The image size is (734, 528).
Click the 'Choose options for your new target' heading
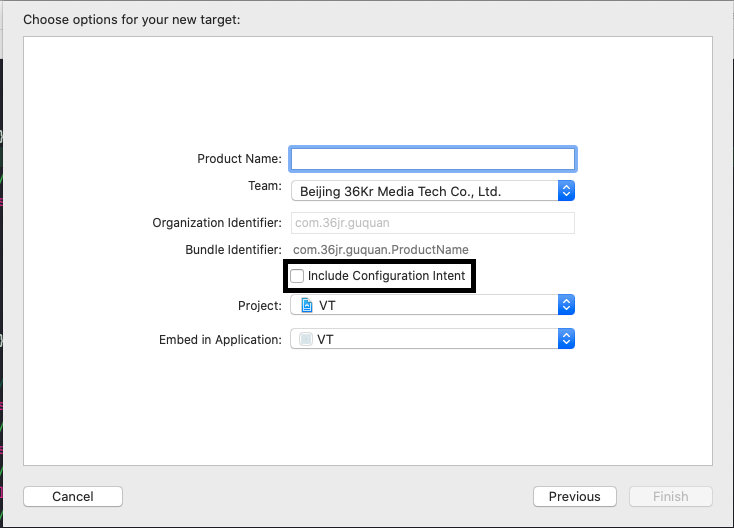point(132,20)
